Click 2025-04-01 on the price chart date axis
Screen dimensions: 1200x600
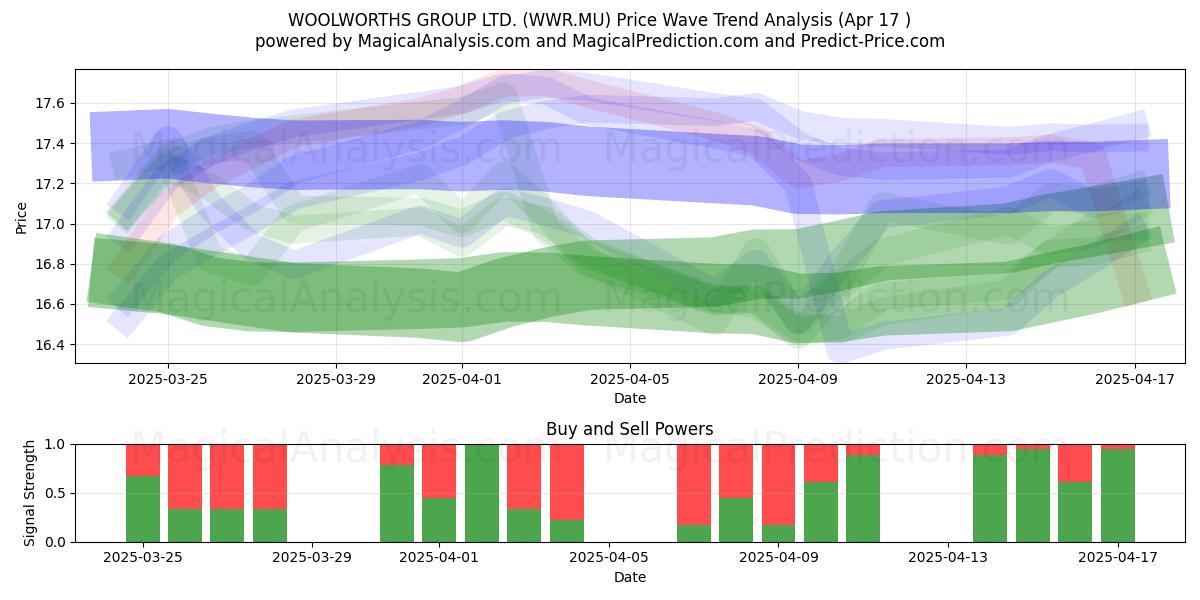462,379
